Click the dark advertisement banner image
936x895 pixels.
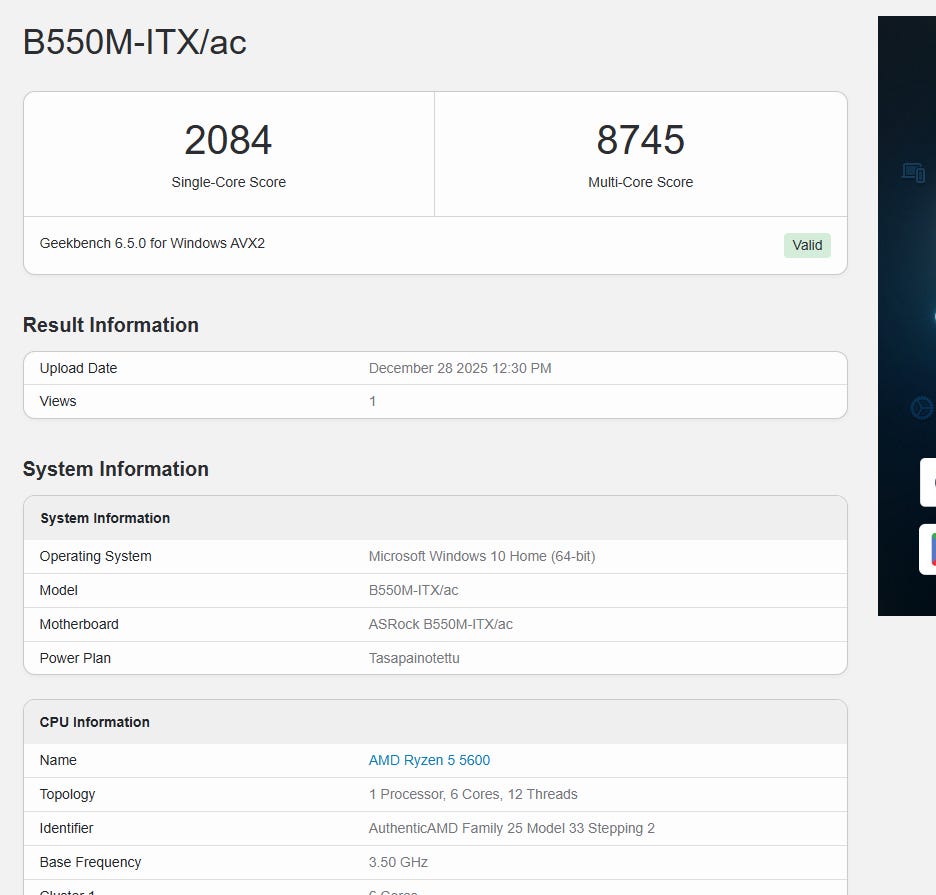click(x=907, y=316)
